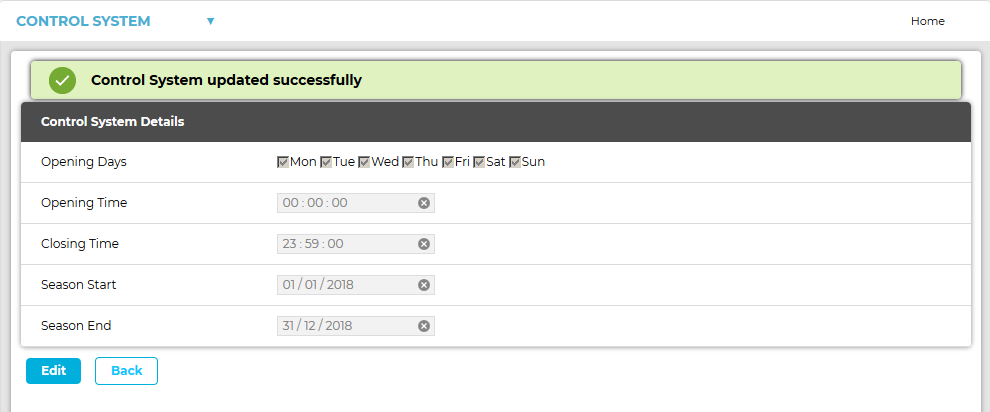Toggle the Wed opening day checkbox
The height and width of the screenshot is (412, 990).
(x=365, y=162)
